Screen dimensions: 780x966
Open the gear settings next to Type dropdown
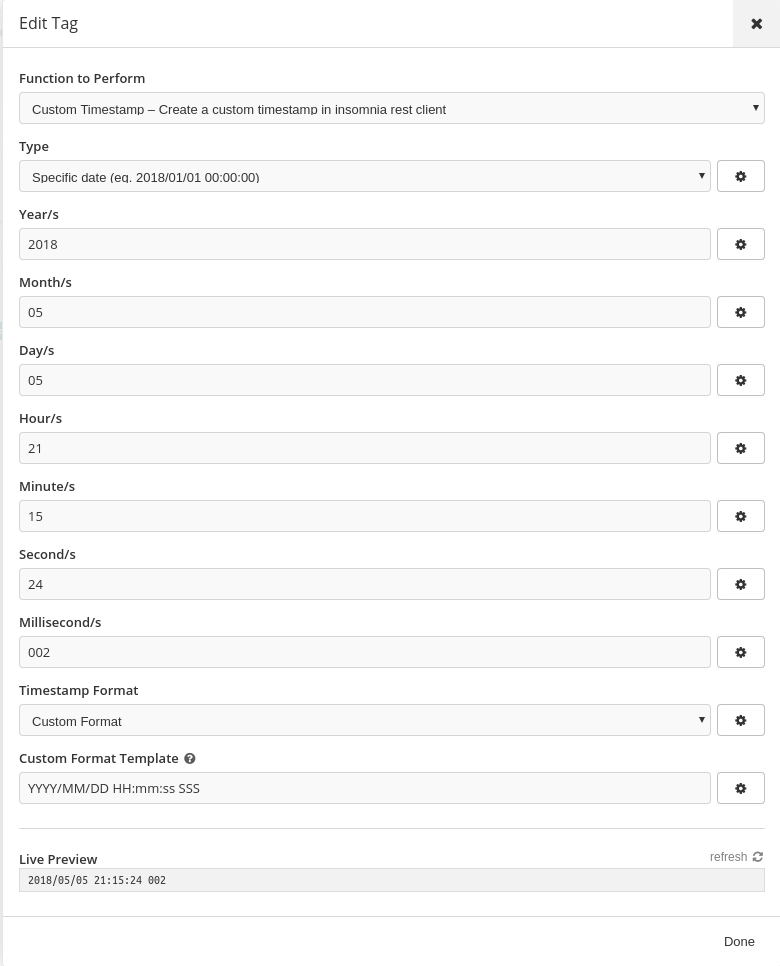741,176
